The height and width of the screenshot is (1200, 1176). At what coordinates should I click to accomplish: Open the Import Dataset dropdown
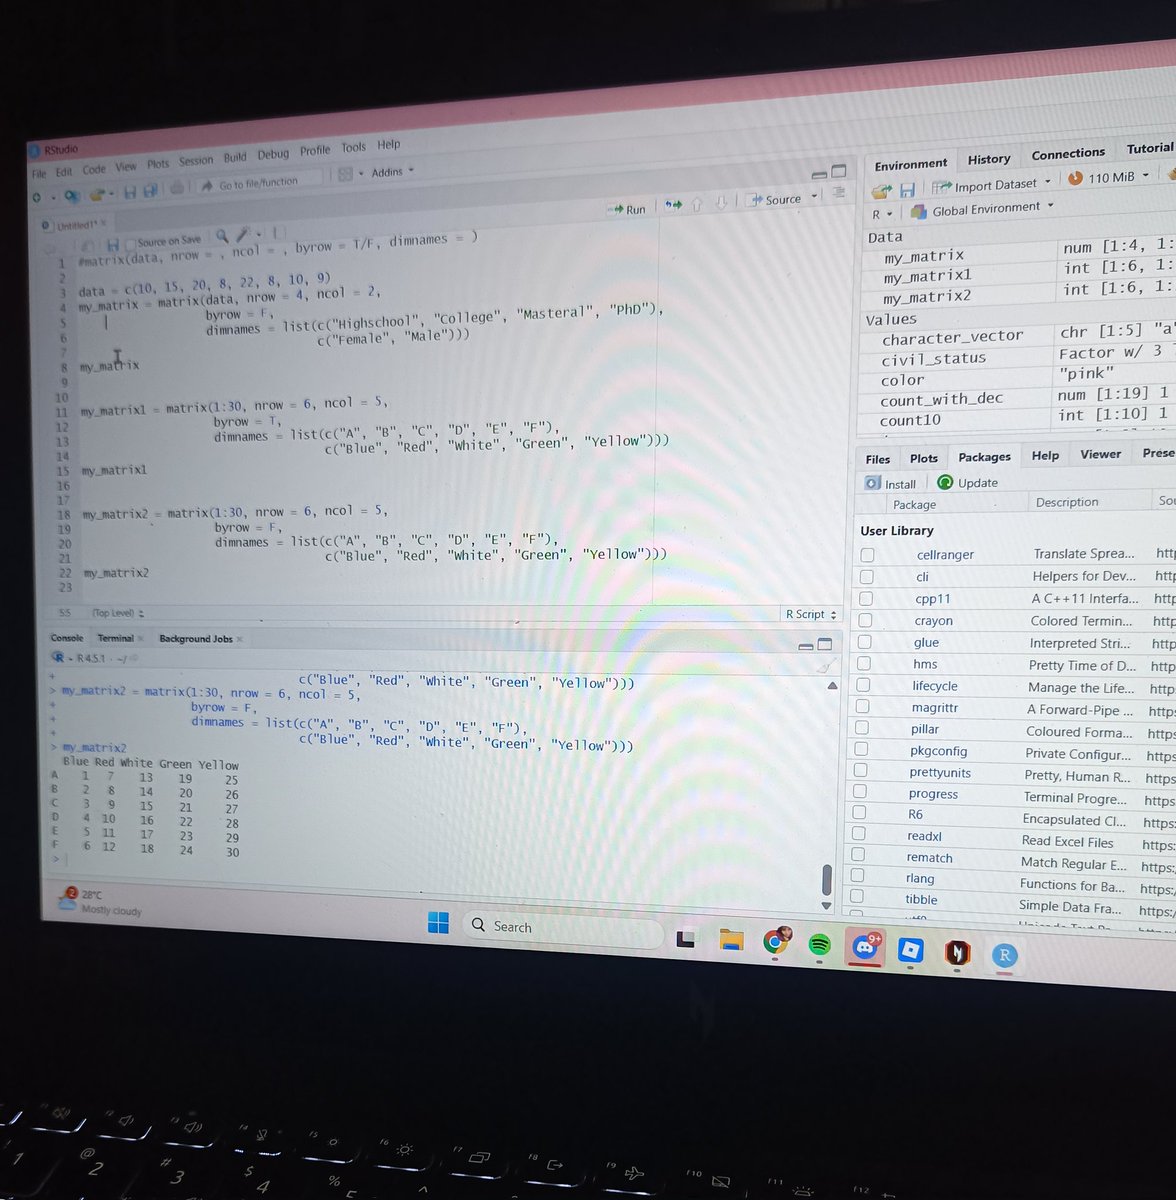(992, 185)
